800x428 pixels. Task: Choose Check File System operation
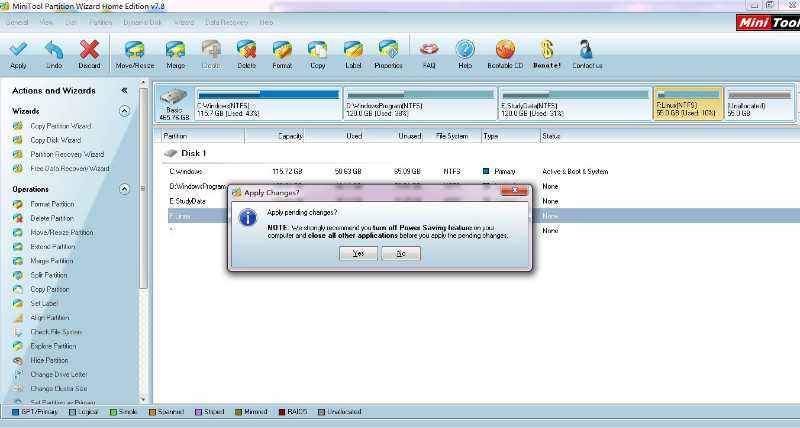click(56, 332)
